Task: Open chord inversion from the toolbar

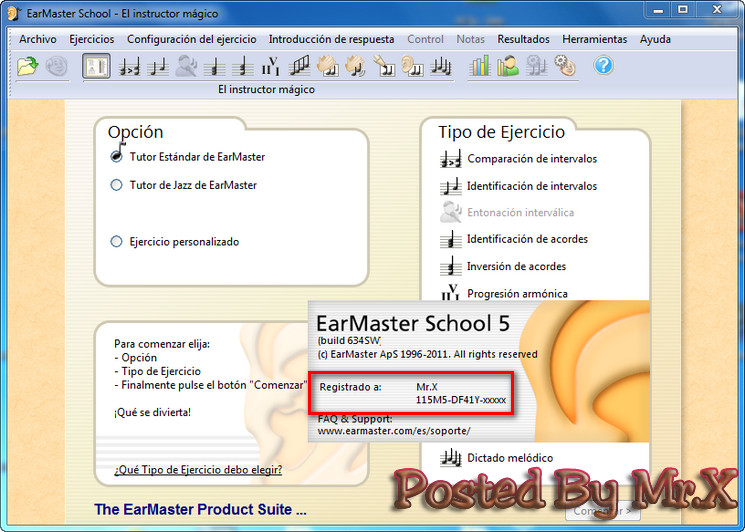Action: (242, 66)
